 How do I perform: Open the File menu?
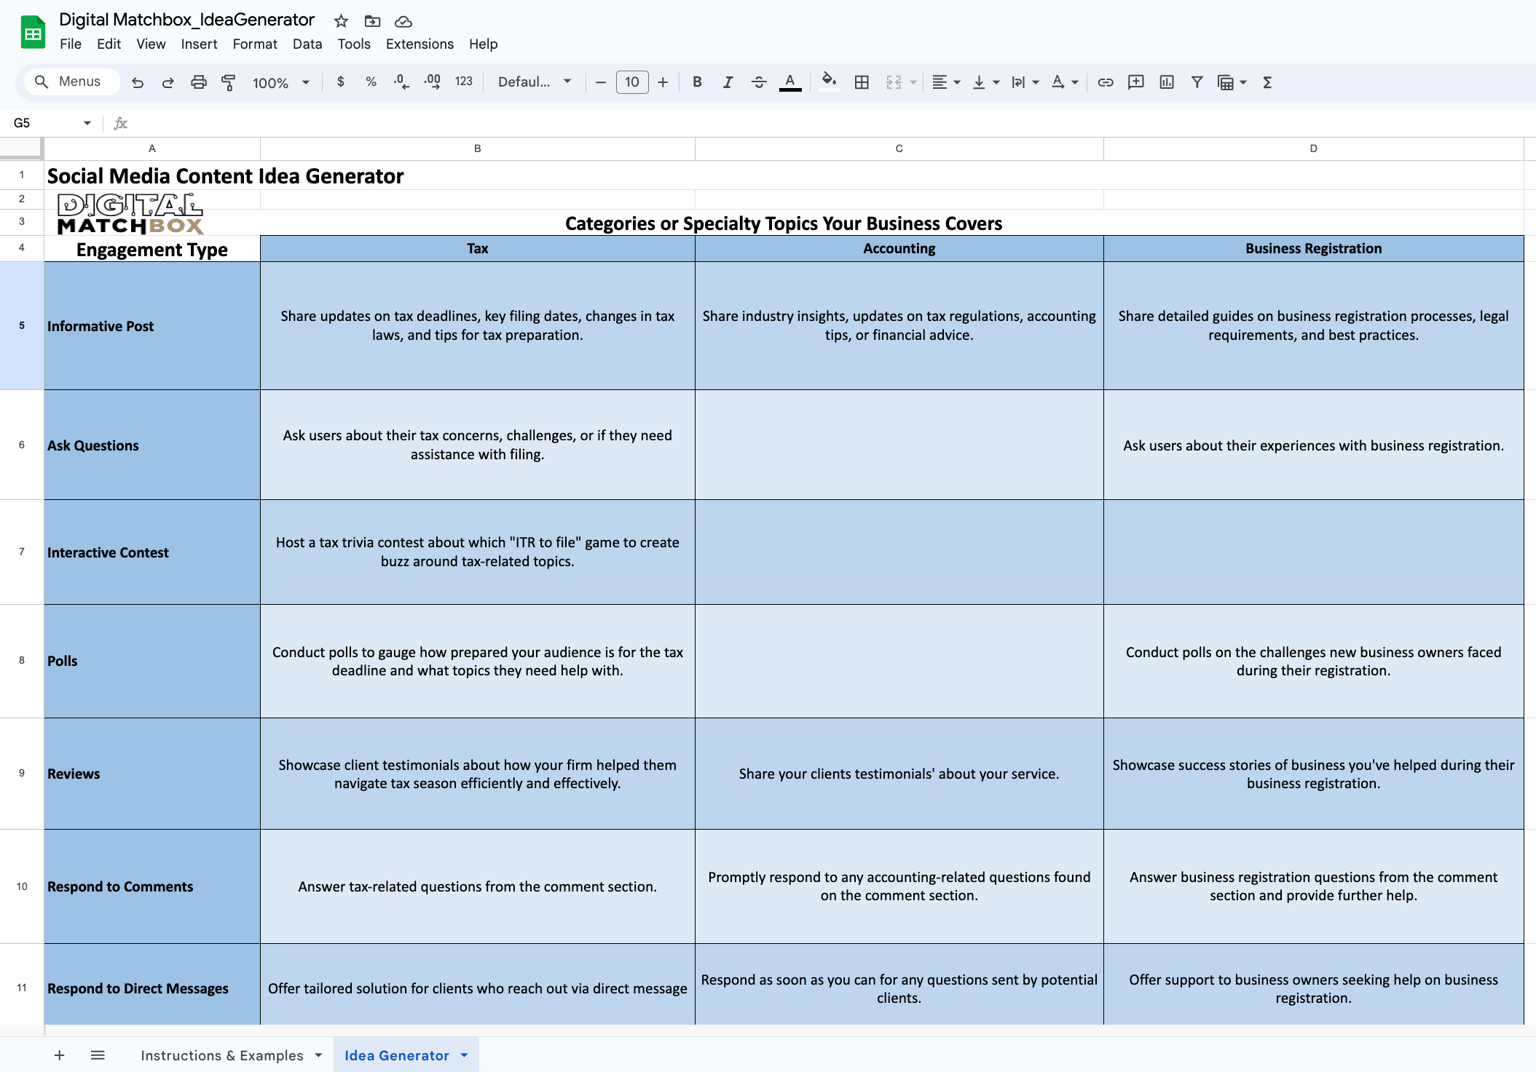pos(70,44)
